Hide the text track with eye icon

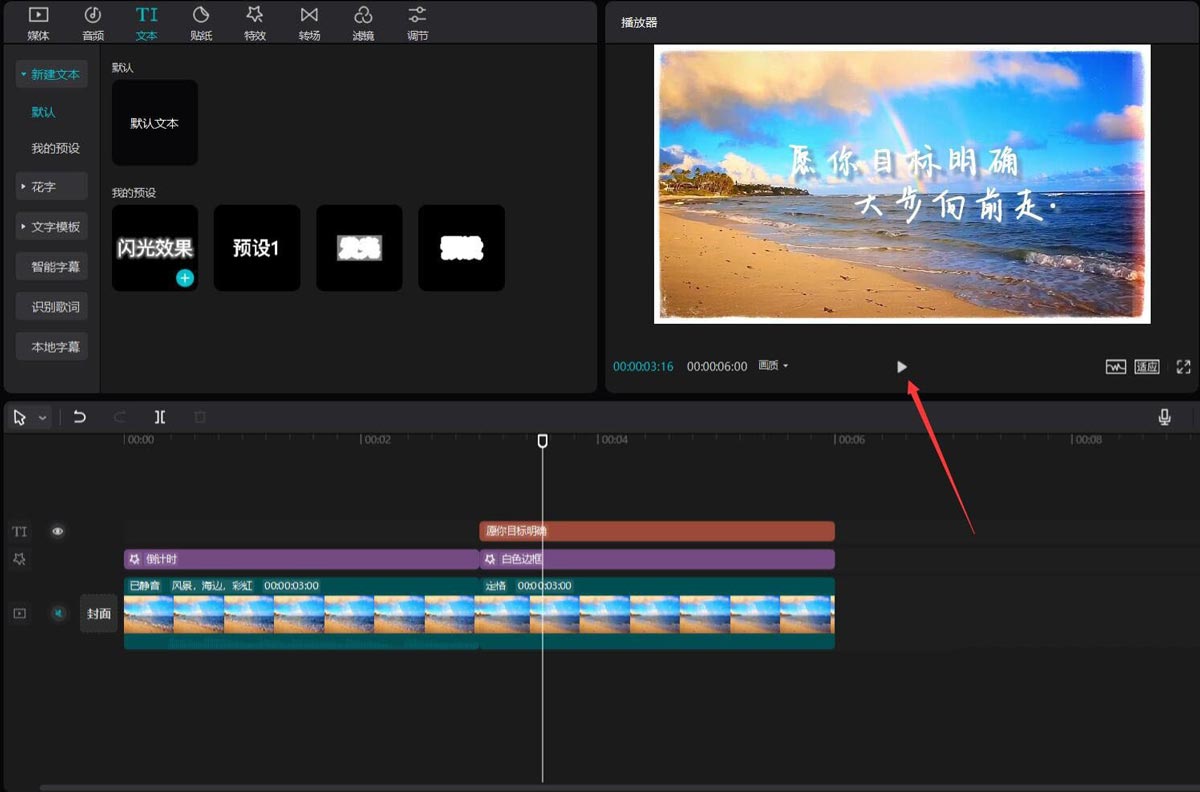point(58,532)
